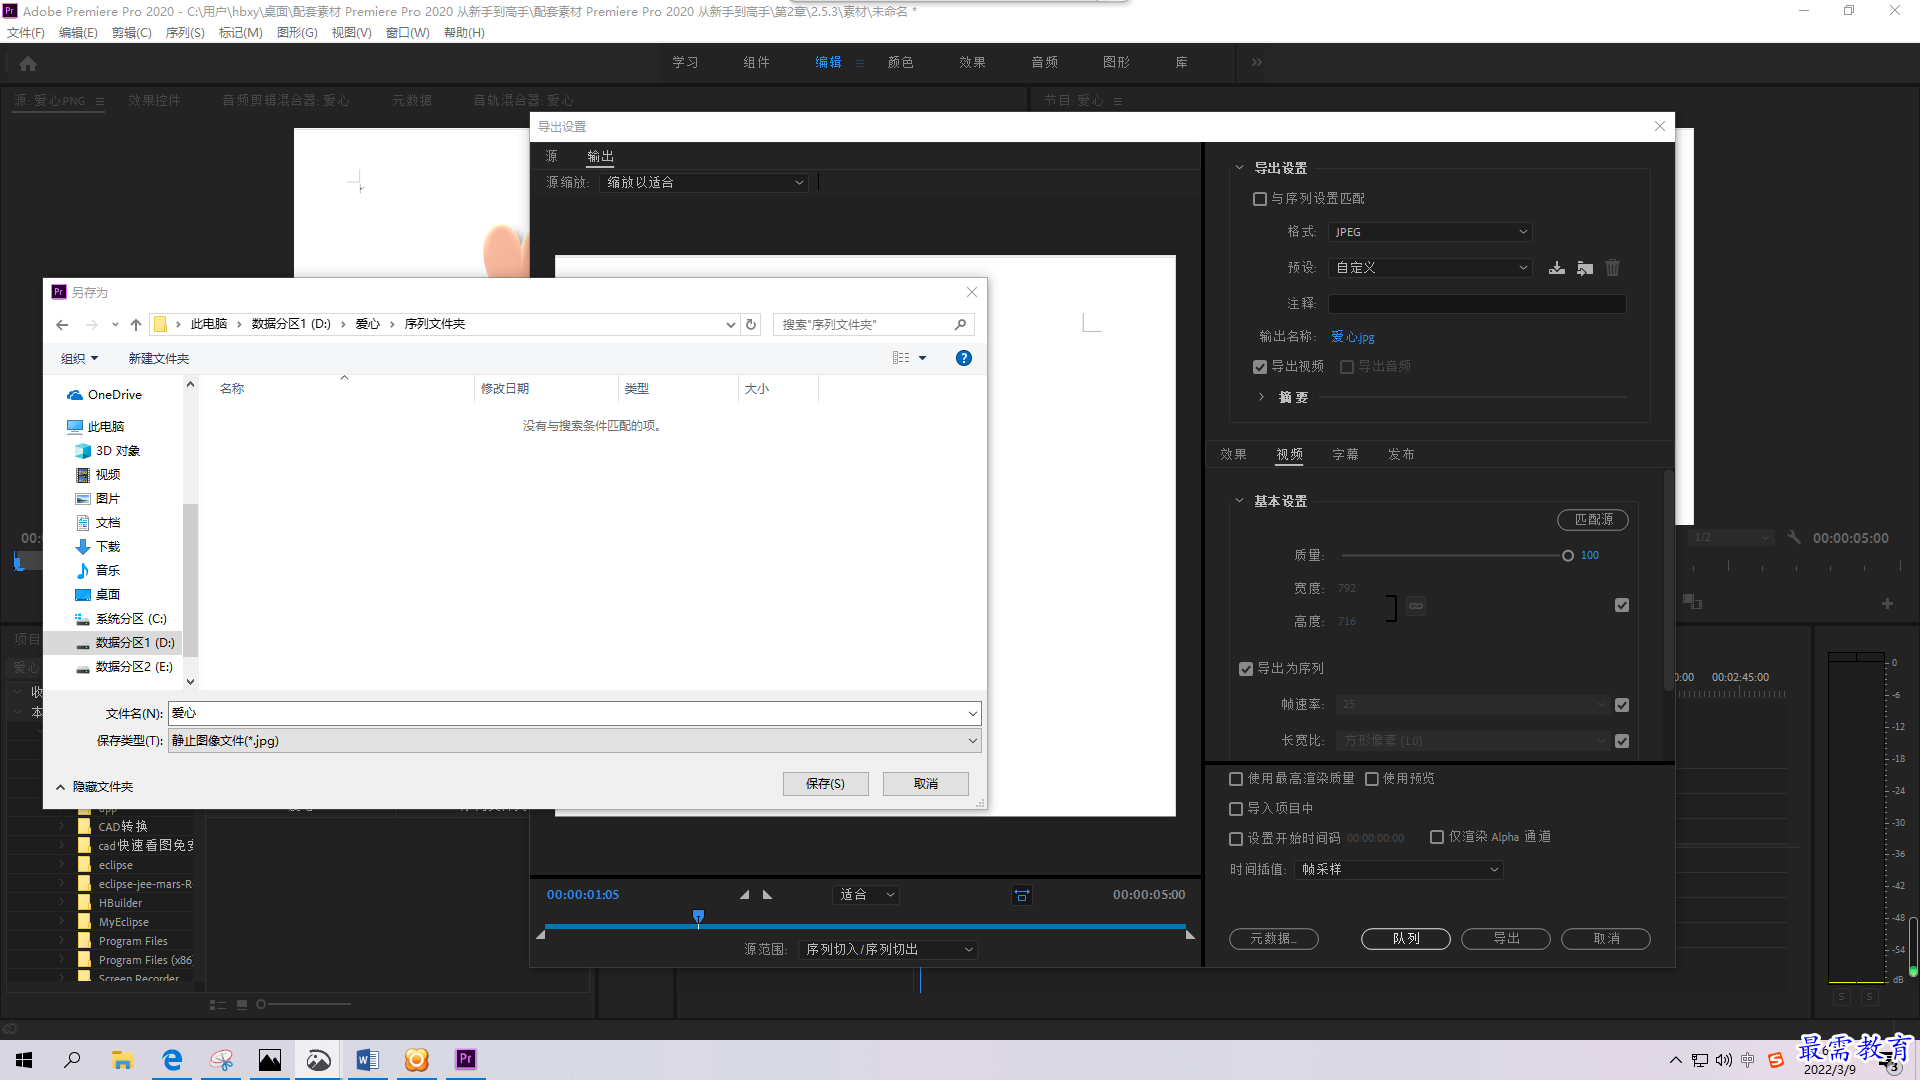The width and height of the screenshot is (1920, 1080).
Task: Click the Queue button
Action: point(1405,939)
